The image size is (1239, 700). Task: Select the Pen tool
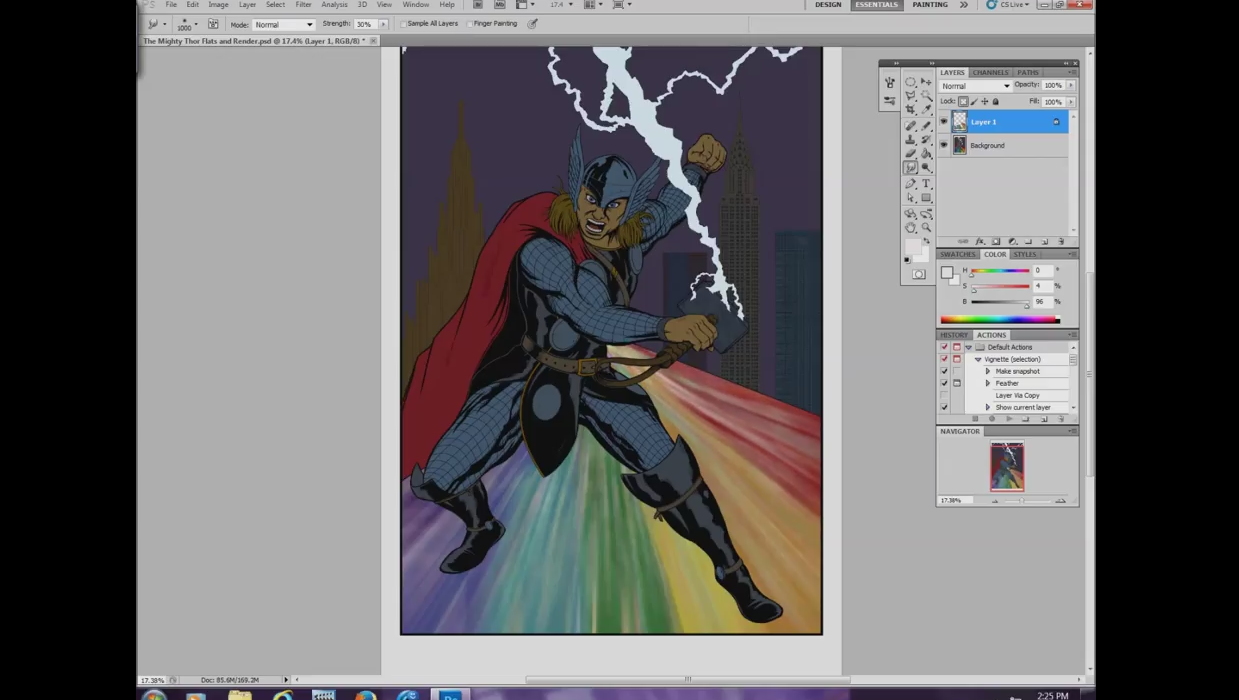point(910,184)
